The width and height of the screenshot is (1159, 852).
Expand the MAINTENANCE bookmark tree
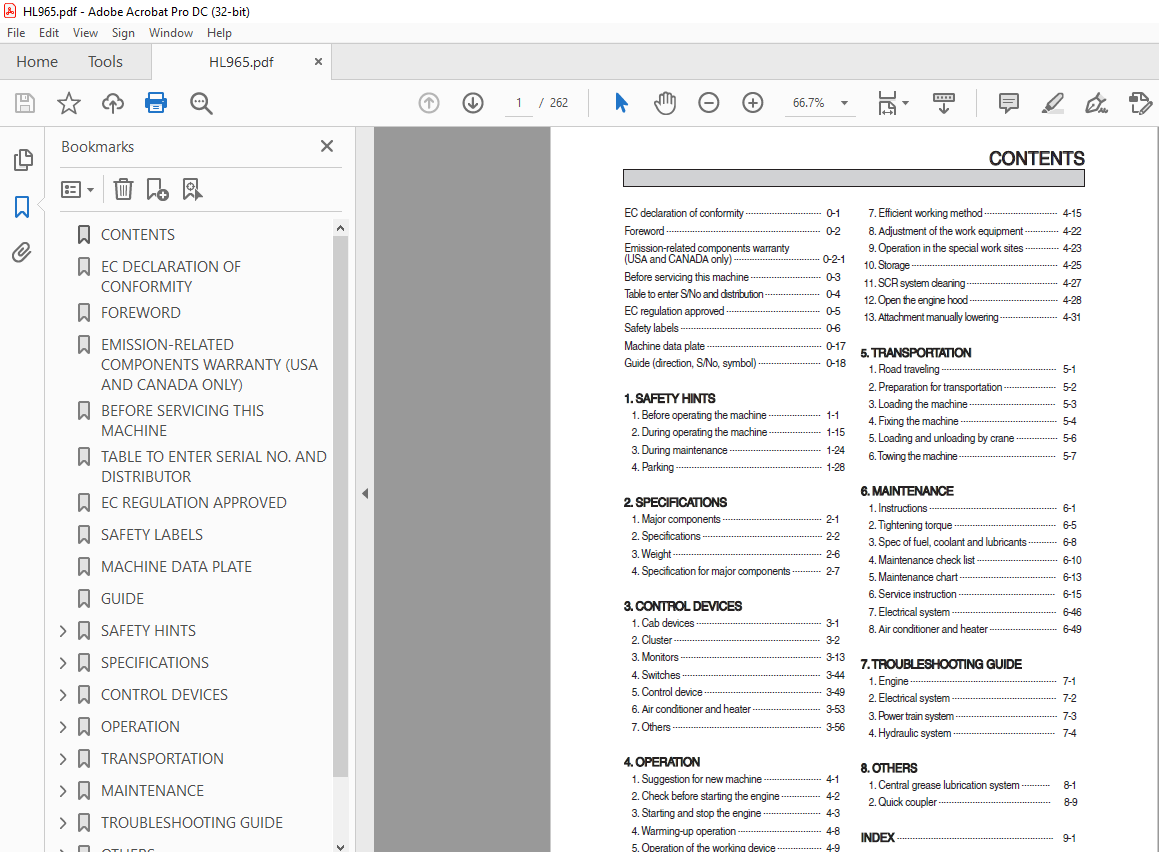point(63,791)
